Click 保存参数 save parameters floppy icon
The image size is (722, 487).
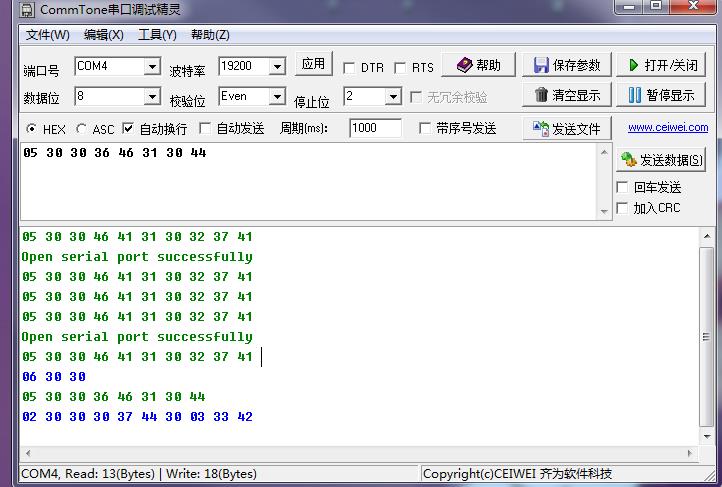566,66
